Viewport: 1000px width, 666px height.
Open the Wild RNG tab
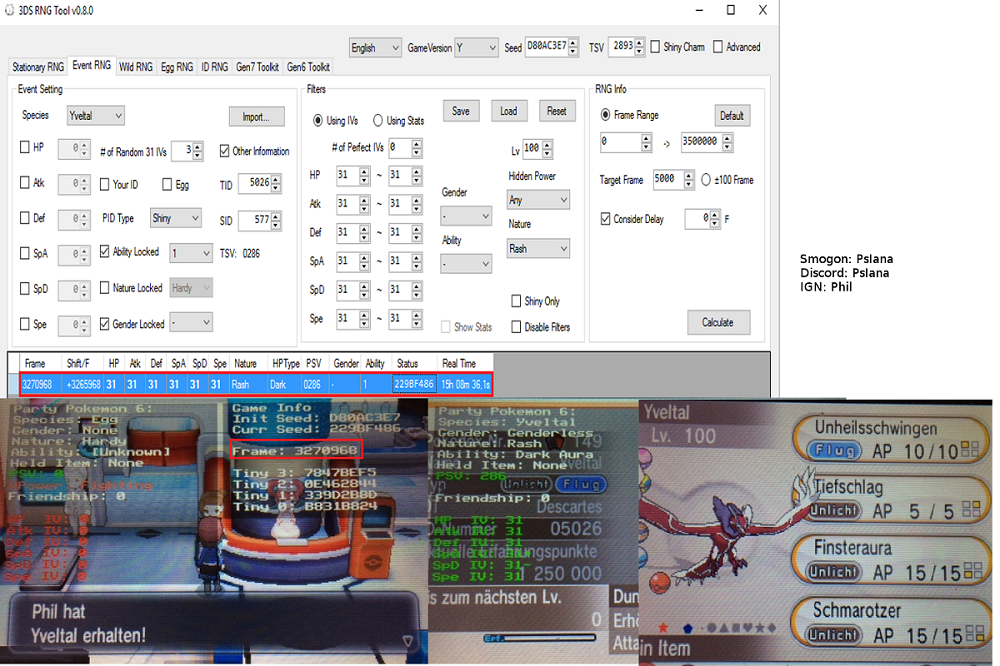tap(136, 67)
